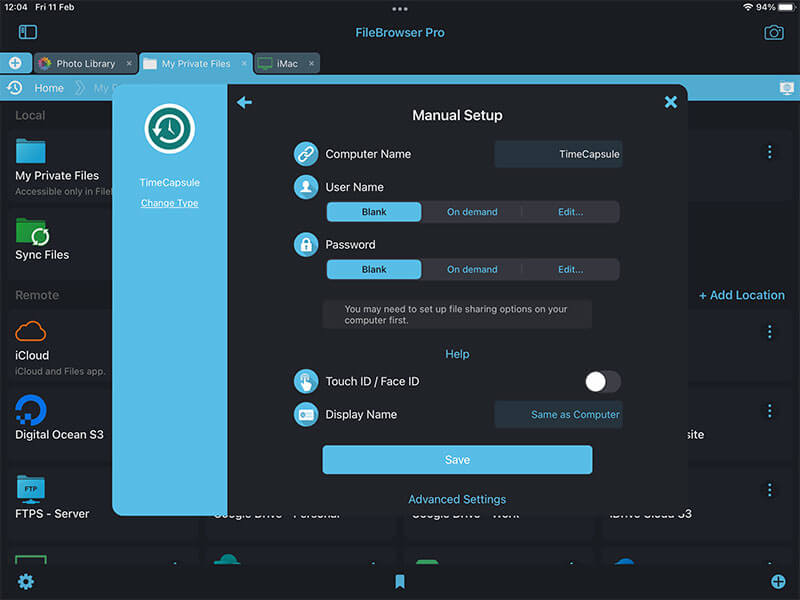
Task: Close the iMac tab
Action: 311,63
